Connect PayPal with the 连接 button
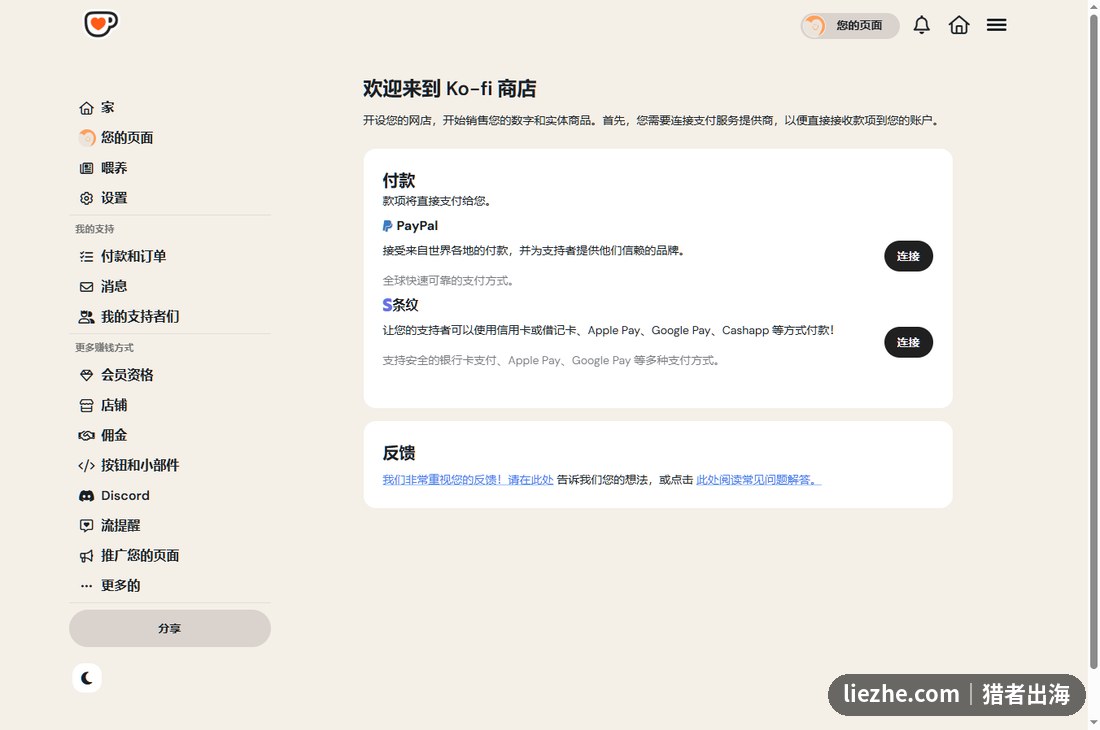This screenshot has height=730, width=1100. pyautogui.click(x=908, y=256)
